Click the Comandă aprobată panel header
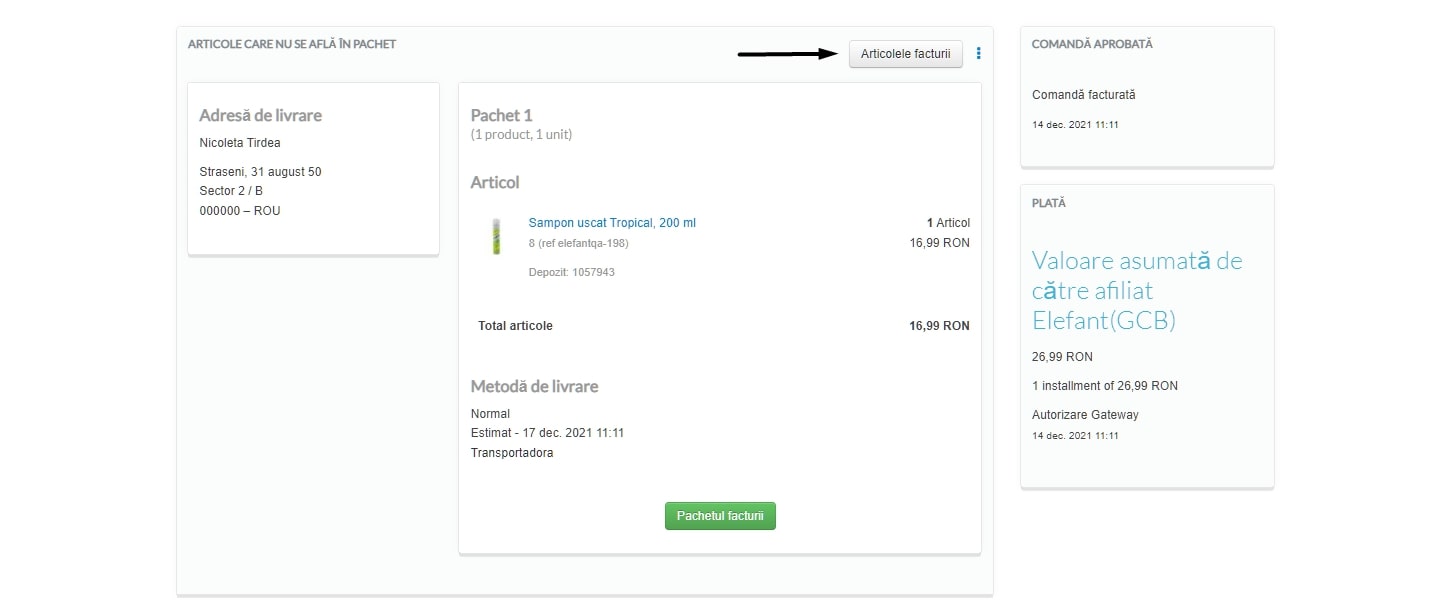1447x607 pixels. pos(1092,44)
